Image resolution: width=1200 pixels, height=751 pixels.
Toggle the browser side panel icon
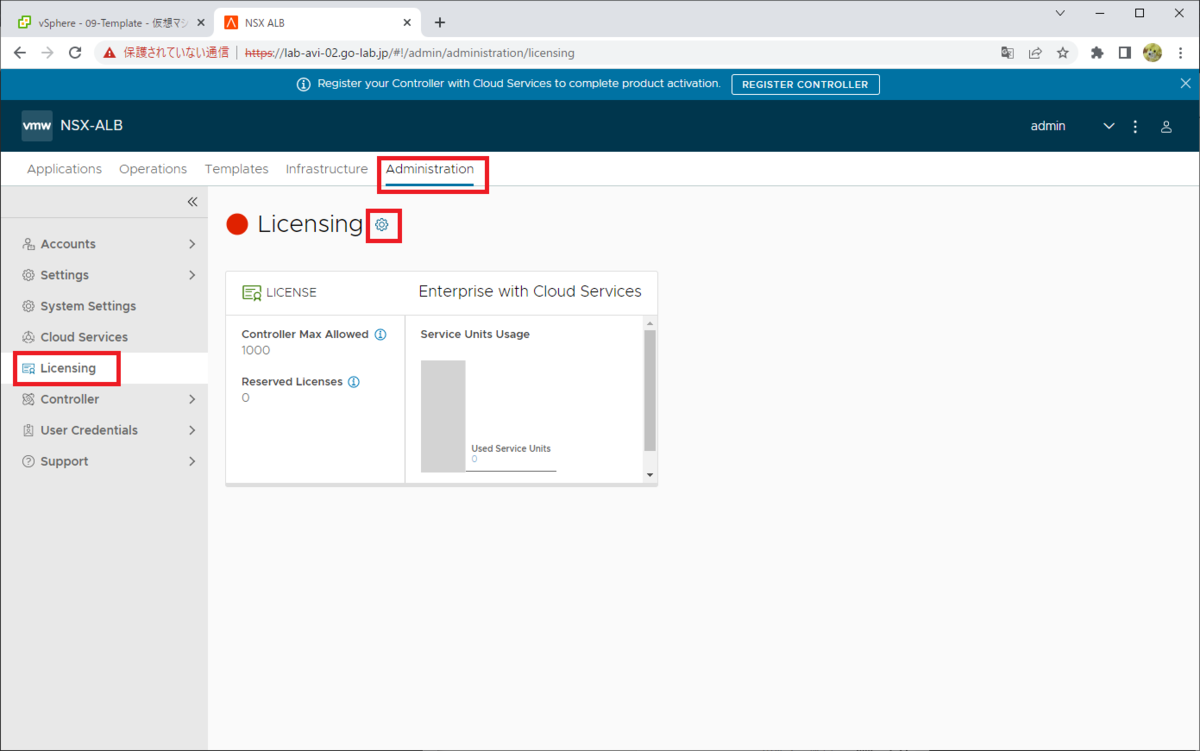coord(1124,53)
